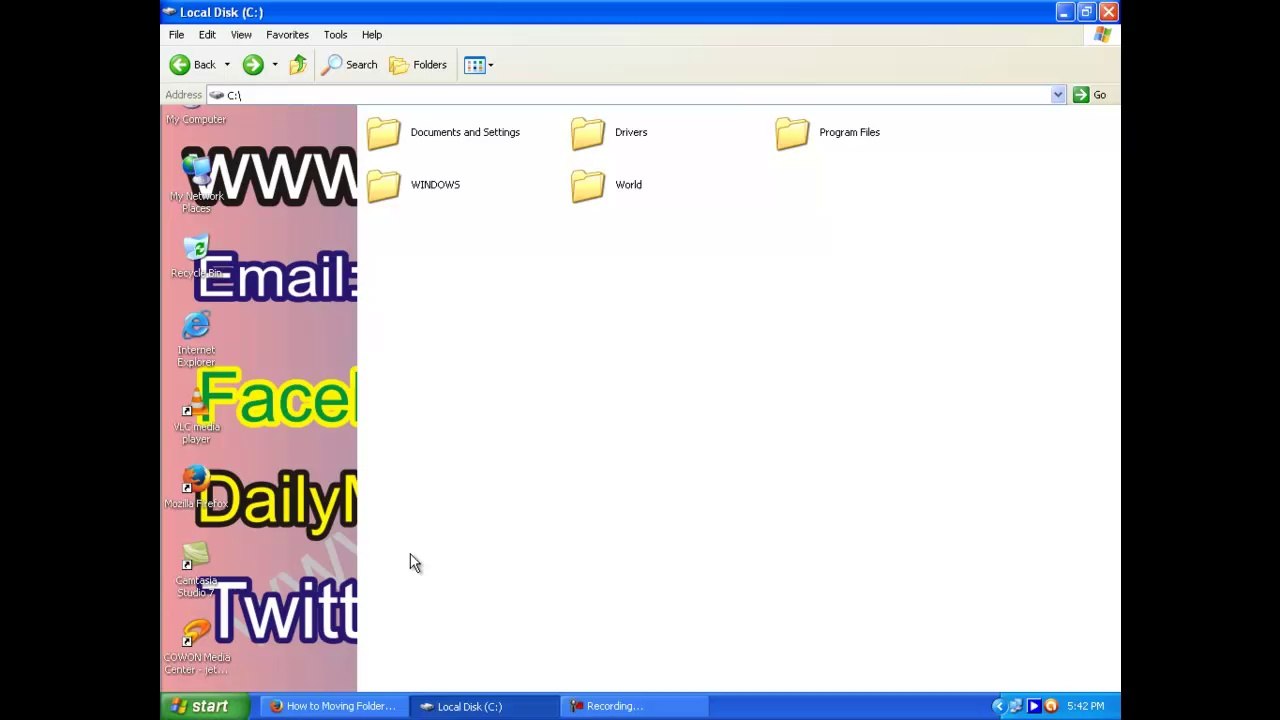The width and height of the screenshot is (1280, 720).
Task: Click the Program Files label
Action: point(849,132)
